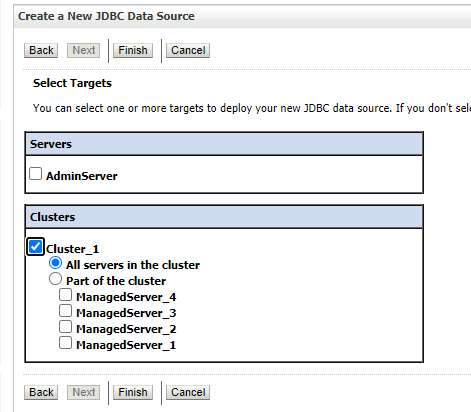Click the bottom Next button
The height and width of the screenshot is (412, 471).
pos(84,392)
